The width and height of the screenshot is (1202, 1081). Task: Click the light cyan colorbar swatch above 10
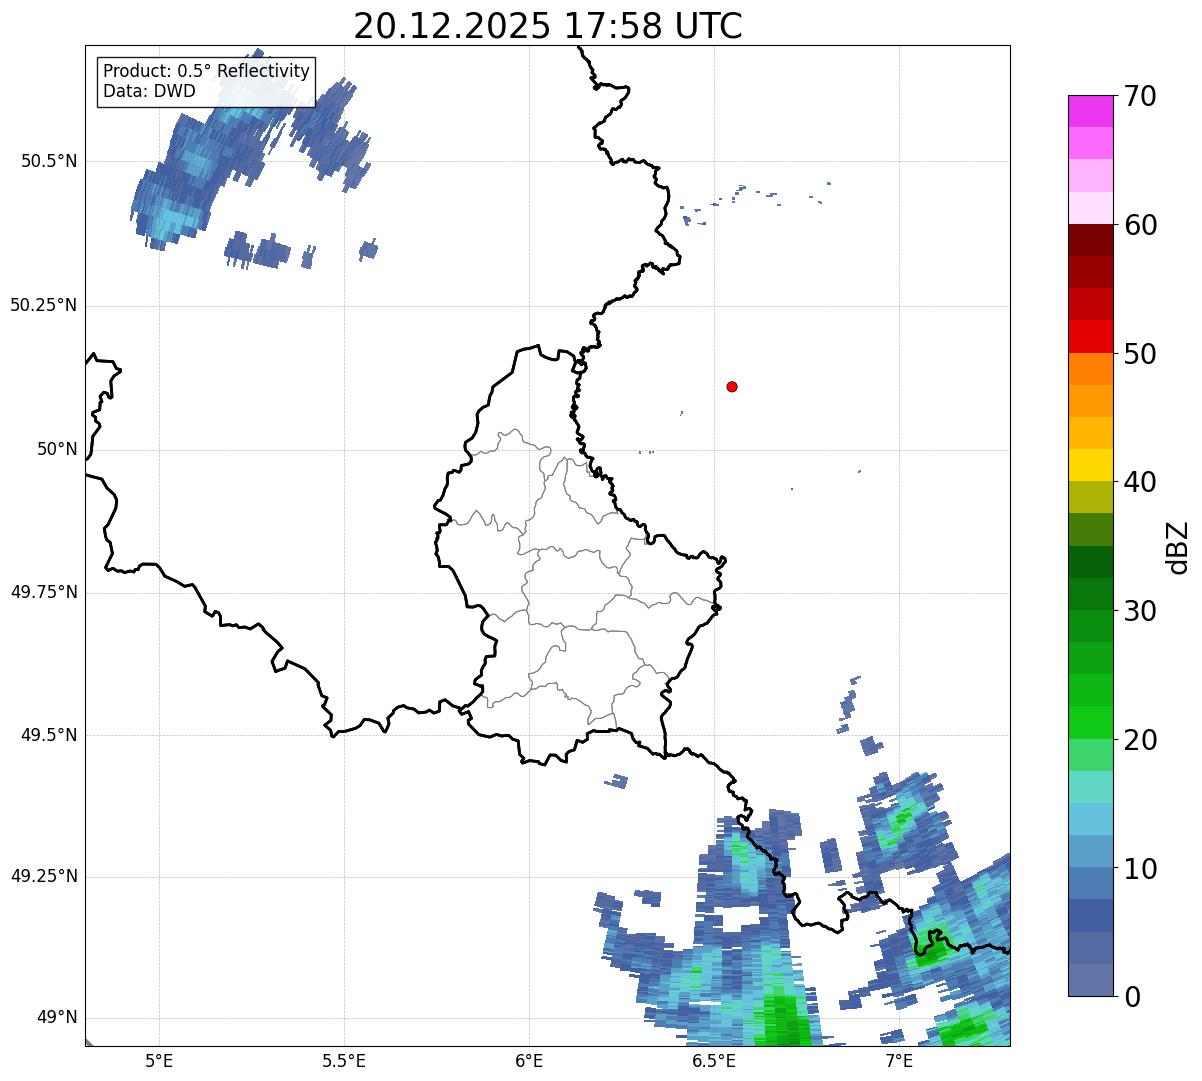coord(1091,819)
